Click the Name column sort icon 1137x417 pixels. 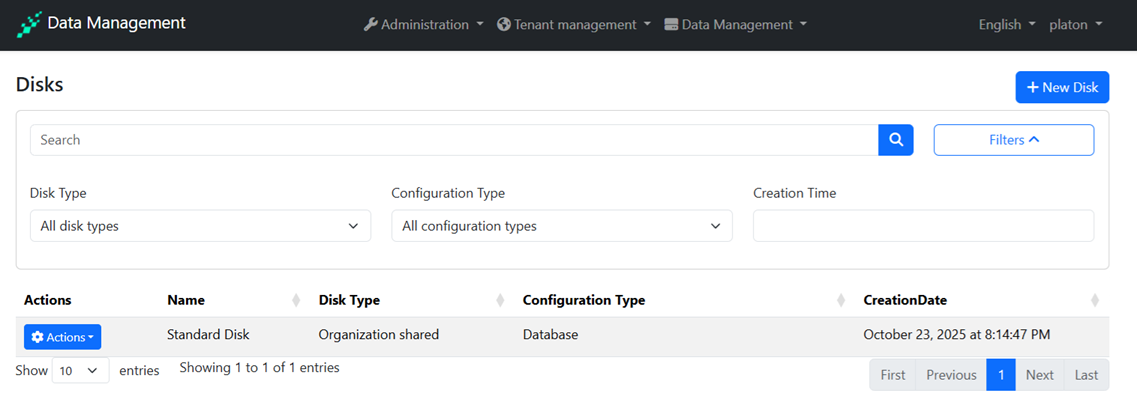coord(296,300)
